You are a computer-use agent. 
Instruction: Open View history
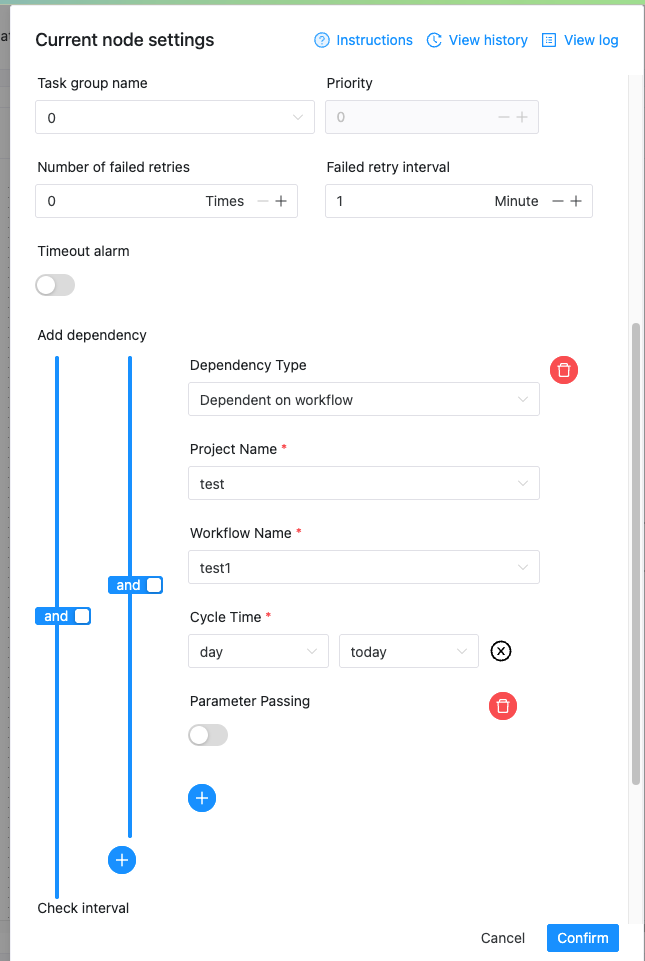point(477,40)
